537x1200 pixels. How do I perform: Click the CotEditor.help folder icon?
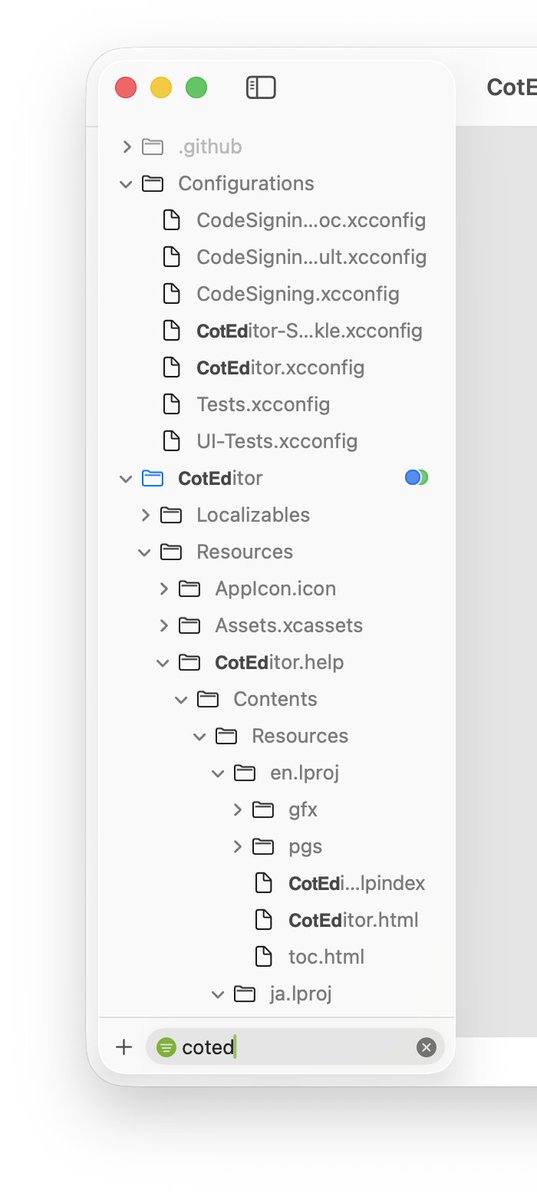coord(189,663)
